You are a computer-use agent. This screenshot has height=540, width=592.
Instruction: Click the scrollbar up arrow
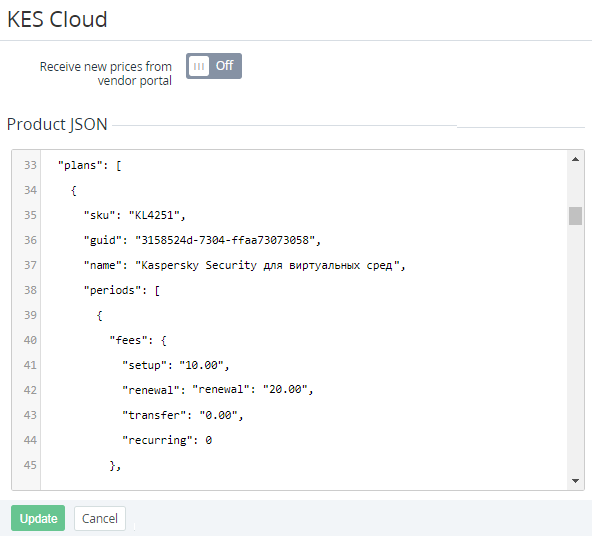575,159
